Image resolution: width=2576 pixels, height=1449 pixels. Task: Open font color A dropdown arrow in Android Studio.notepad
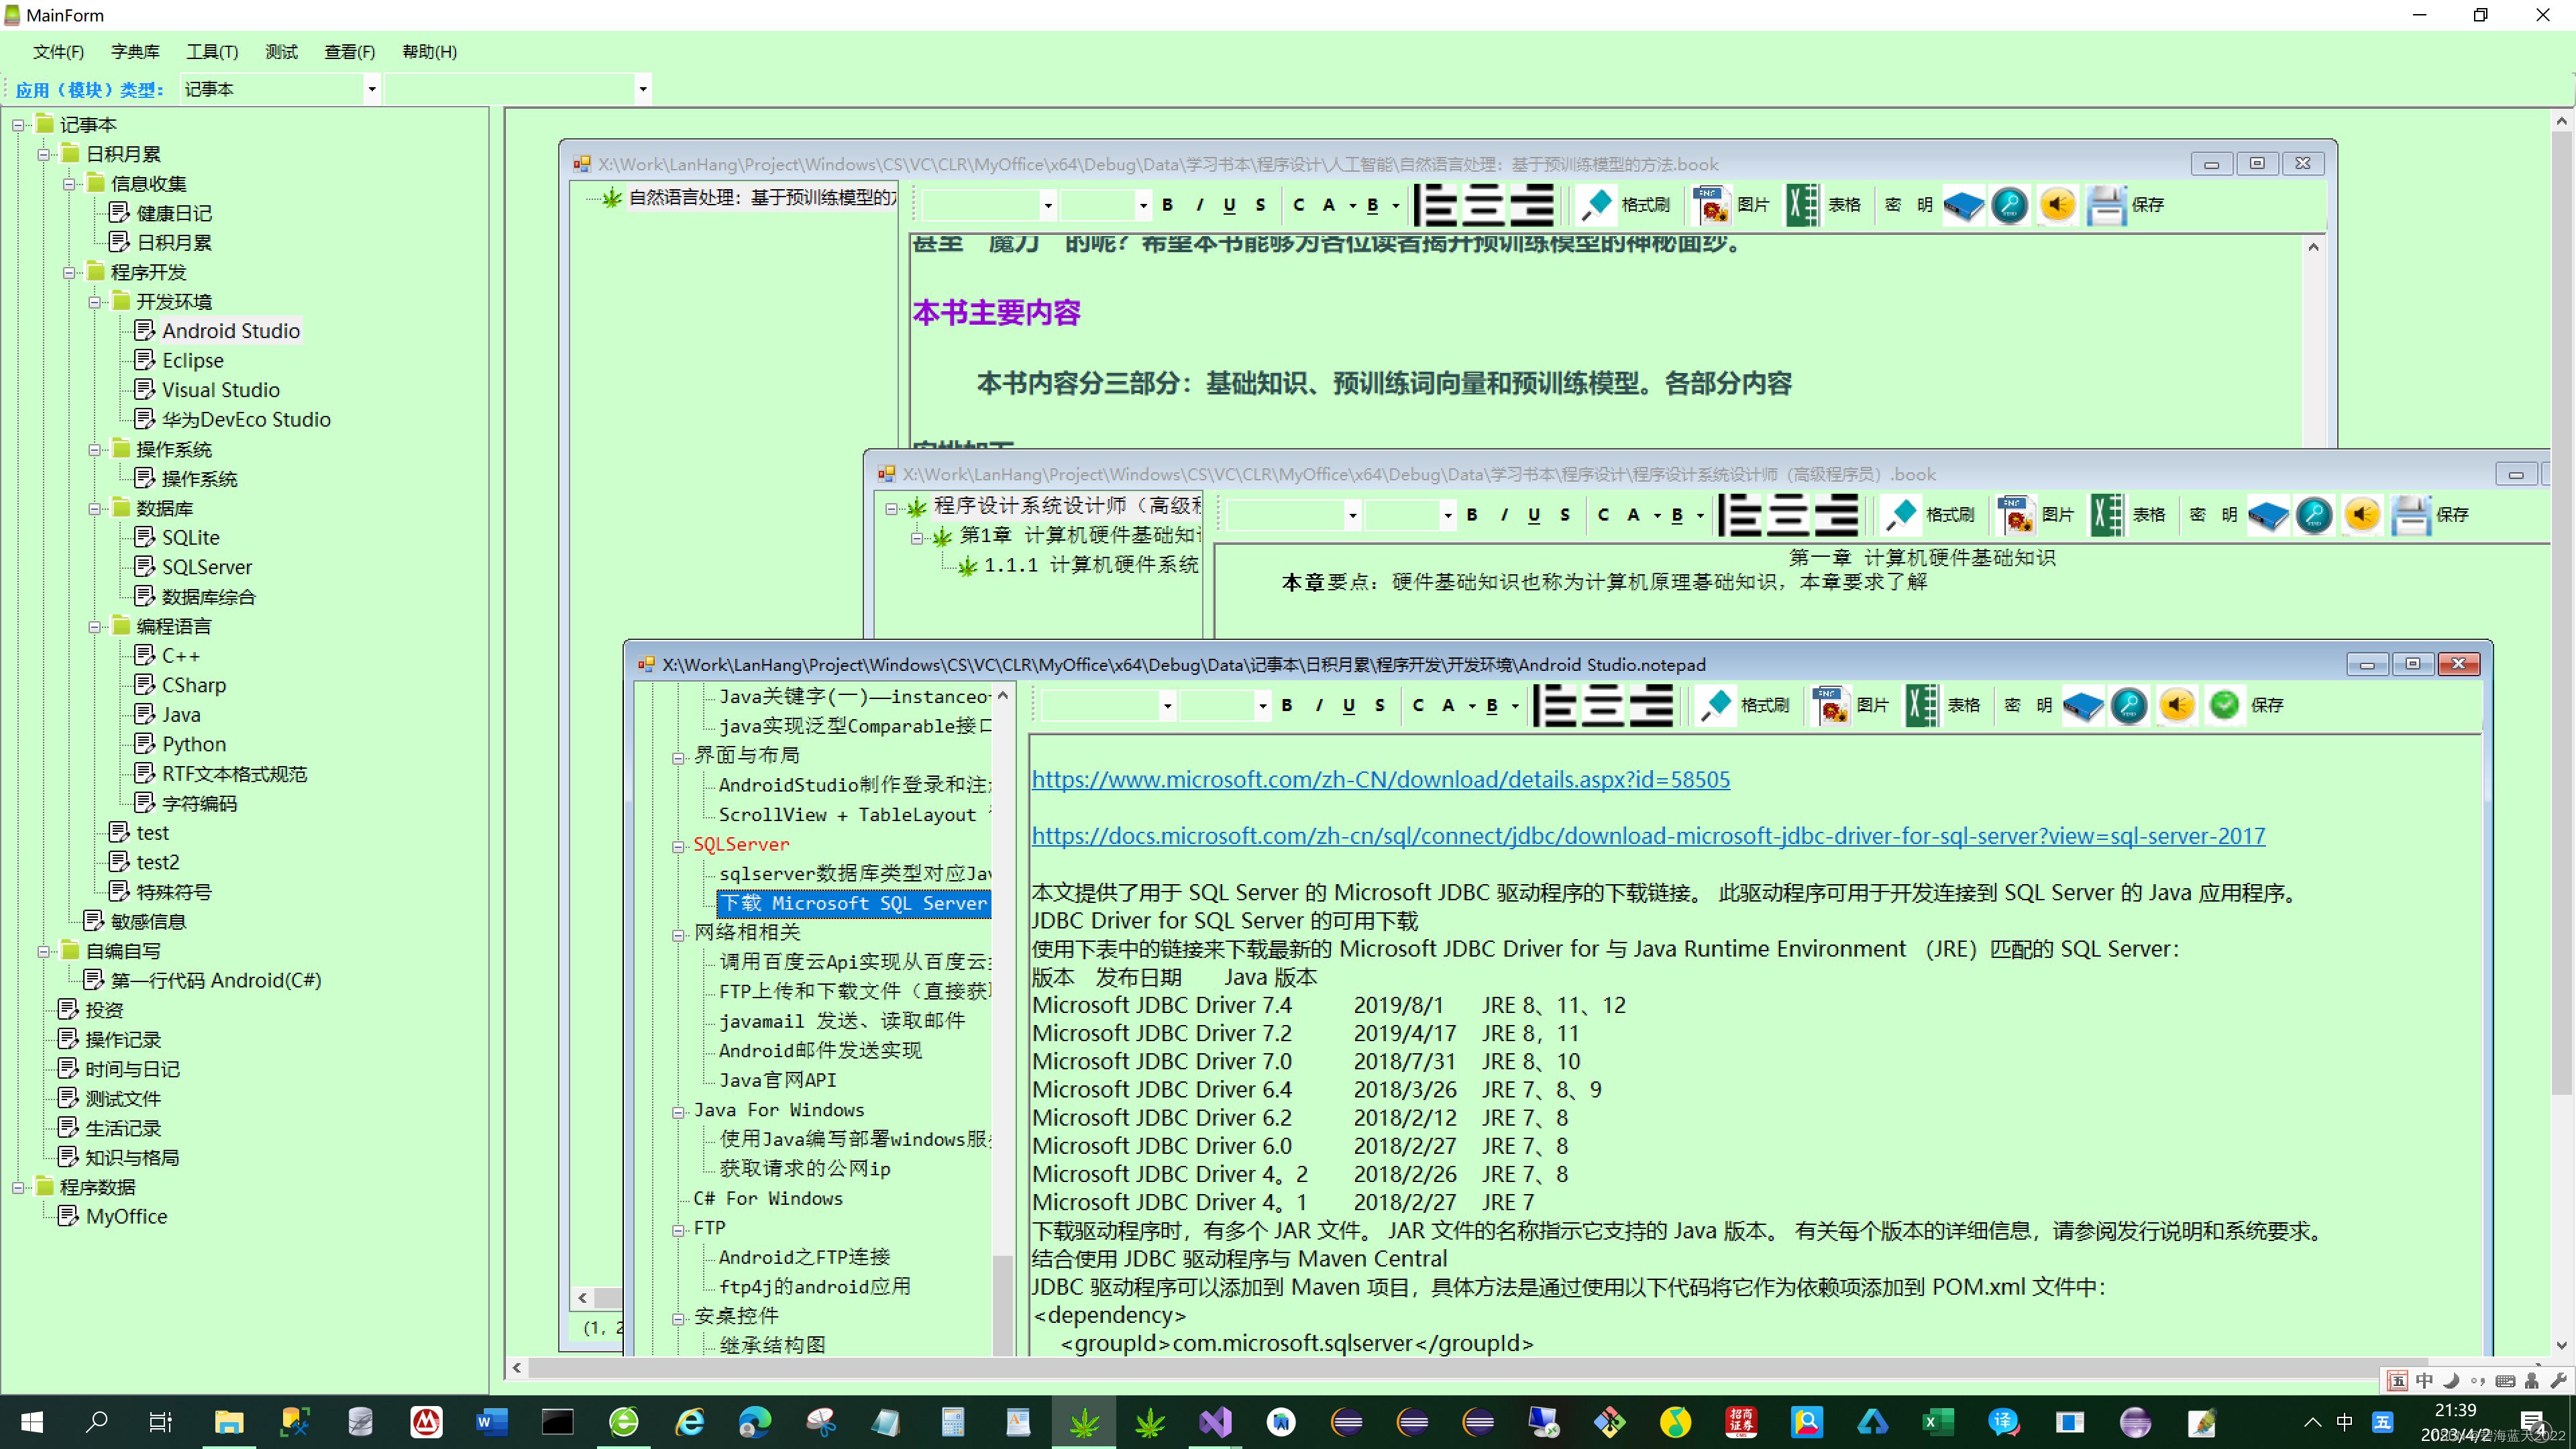tap(1472, 706)
